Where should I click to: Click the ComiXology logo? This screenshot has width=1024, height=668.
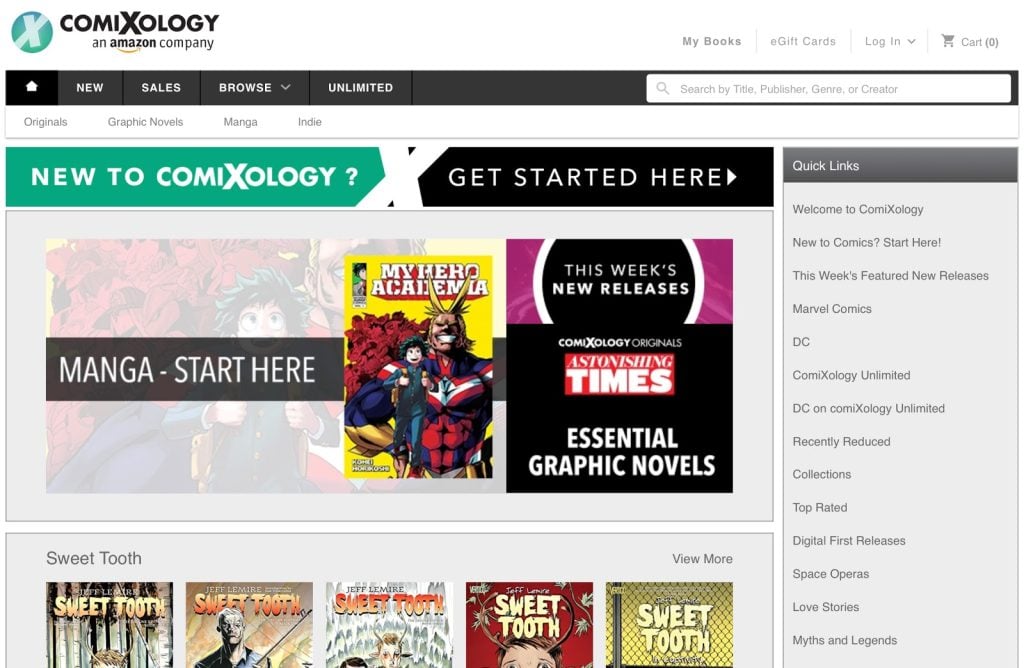pyautogui.click(x=116, y=31)
